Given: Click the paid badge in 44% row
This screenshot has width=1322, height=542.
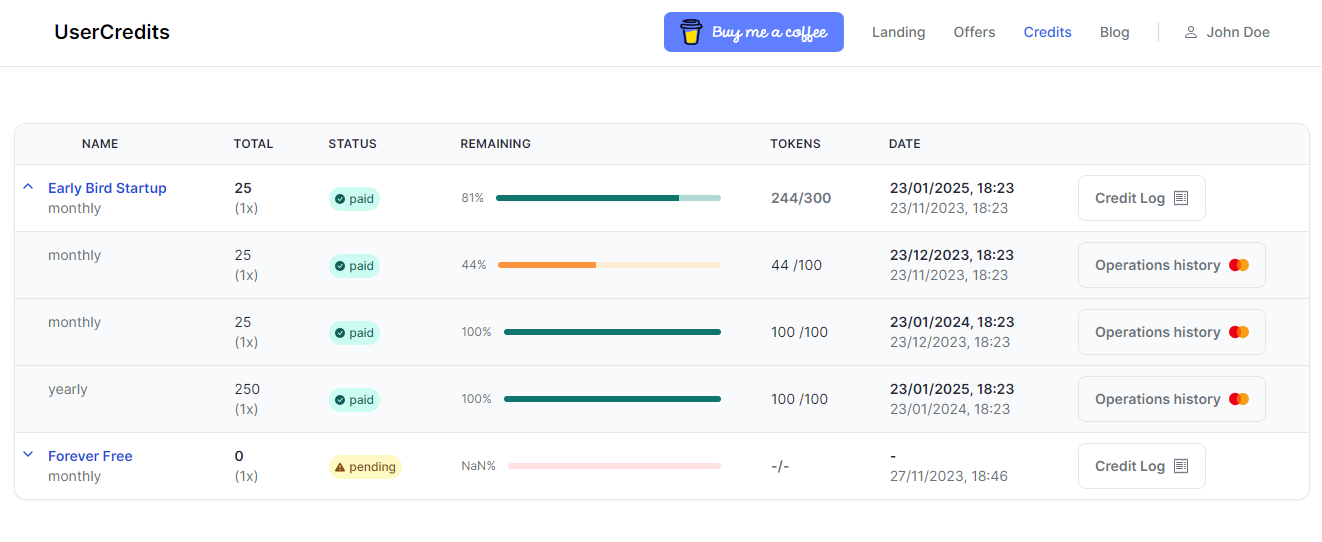Looking at the screenshot, I should (354, 266).
